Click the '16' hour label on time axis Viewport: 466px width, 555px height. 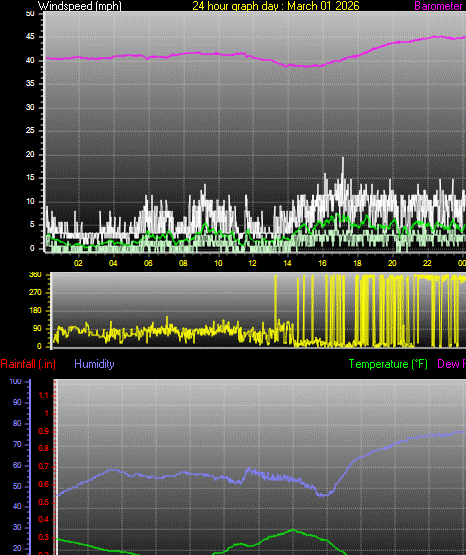click(322, 263)
